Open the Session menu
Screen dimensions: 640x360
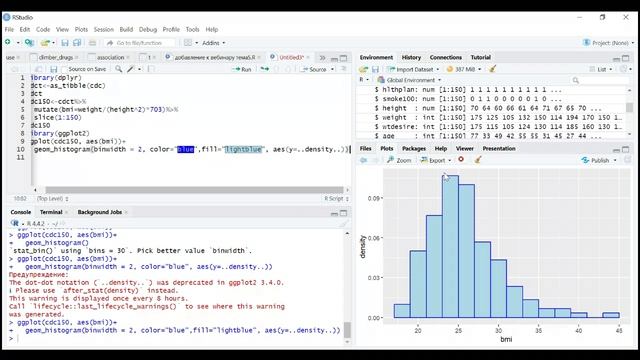[x=104, y=29]
